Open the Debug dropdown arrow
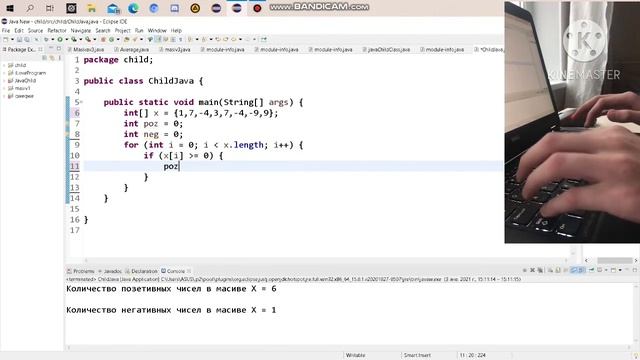This screenshot has height=360, width=640. point(52,40)
